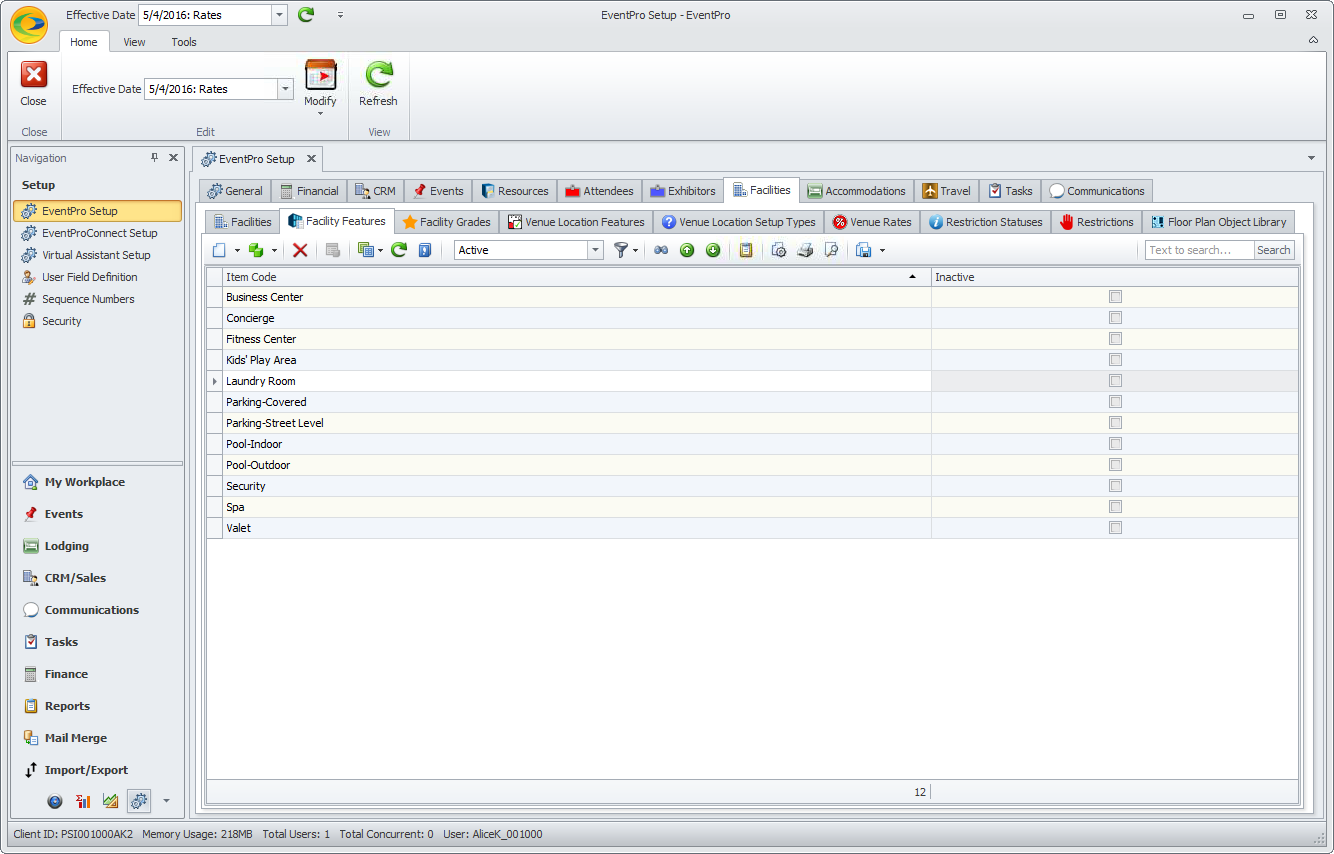
Task: Click the print preview magnifier icon
Action: 831,250
